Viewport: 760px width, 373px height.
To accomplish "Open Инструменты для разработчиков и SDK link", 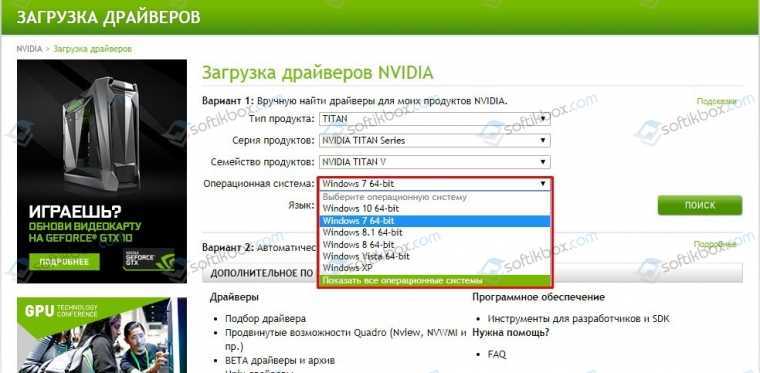I will (578, 319).
